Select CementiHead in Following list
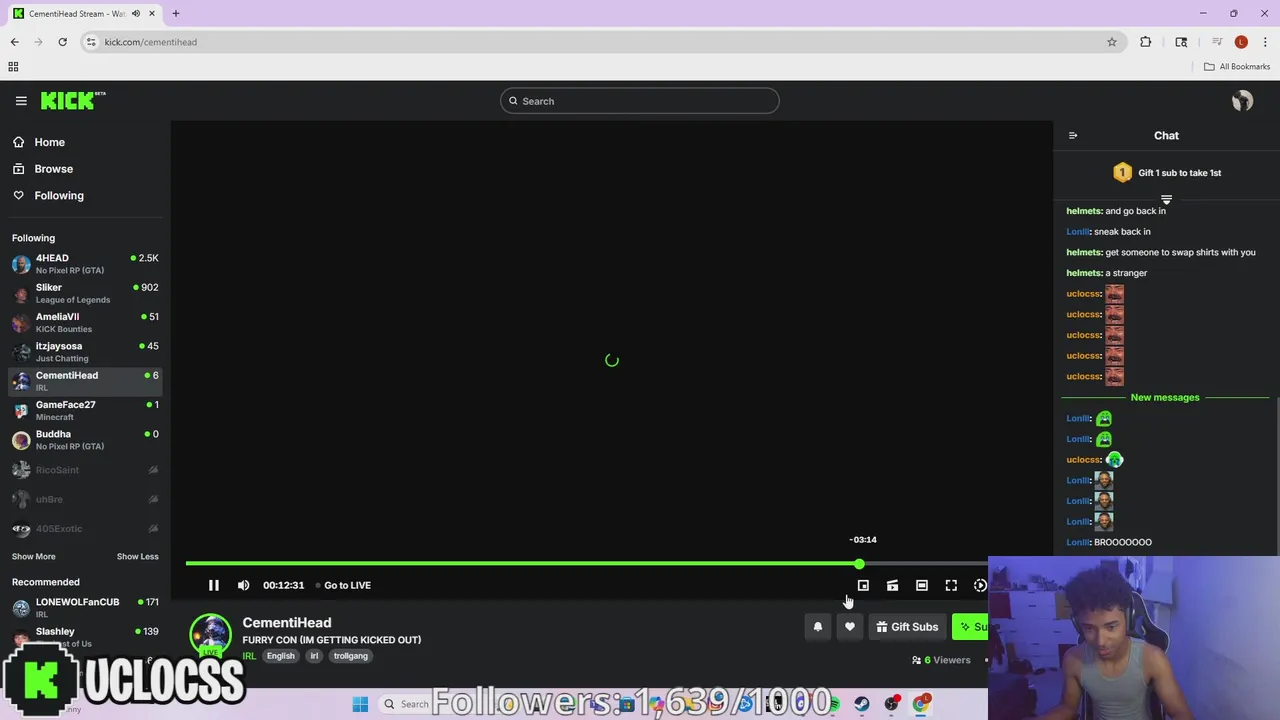Viewport: 1280px width, 720px height. pyautogui.click(x=85, y=381)
